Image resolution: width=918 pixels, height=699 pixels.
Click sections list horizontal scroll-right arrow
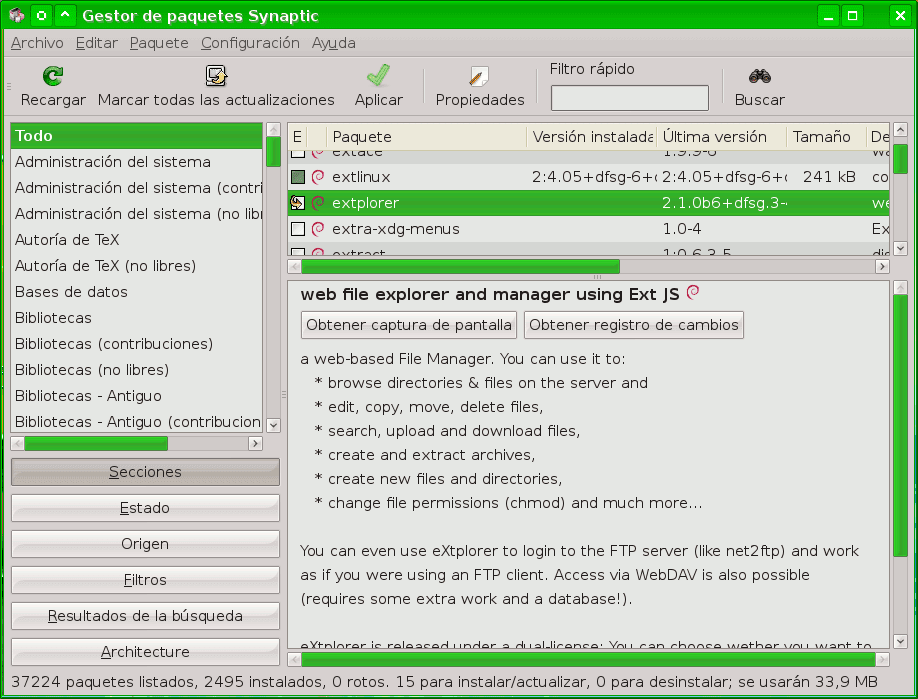coord(255,444)
